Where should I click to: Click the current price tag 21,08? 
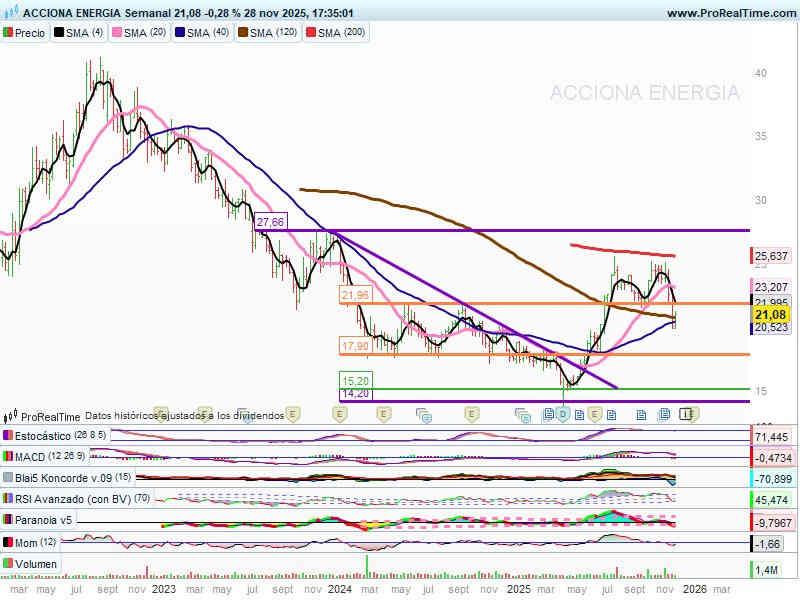coord(768,315)
